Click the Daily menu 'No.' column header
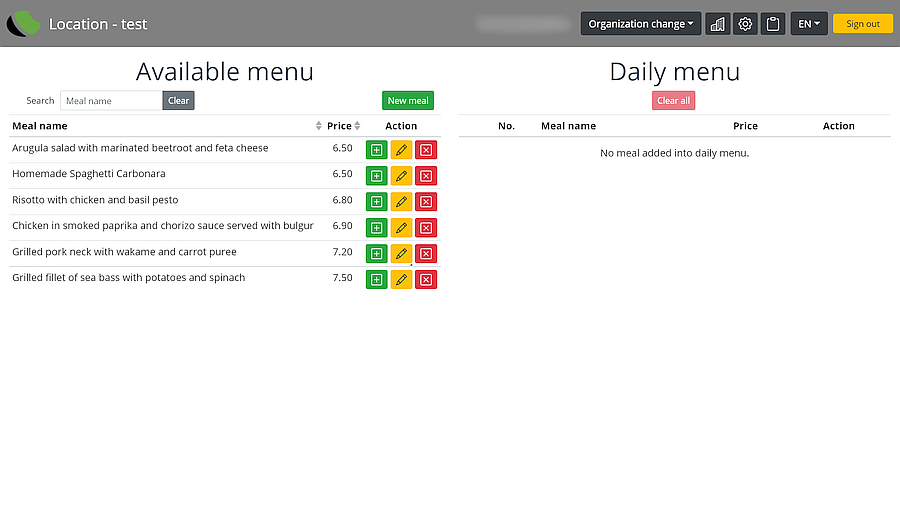This screenshot has width=900, height=506. pos(506,126)
